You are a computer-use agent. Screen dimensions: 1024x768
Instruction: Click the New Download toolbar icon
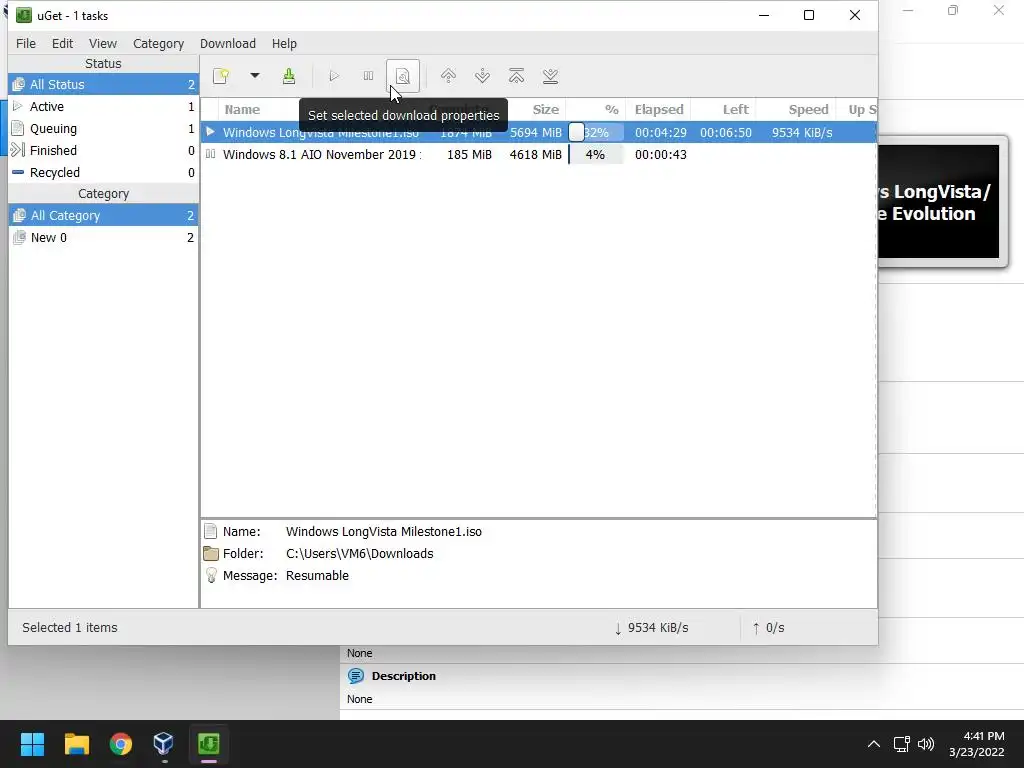tap(221, 76)
